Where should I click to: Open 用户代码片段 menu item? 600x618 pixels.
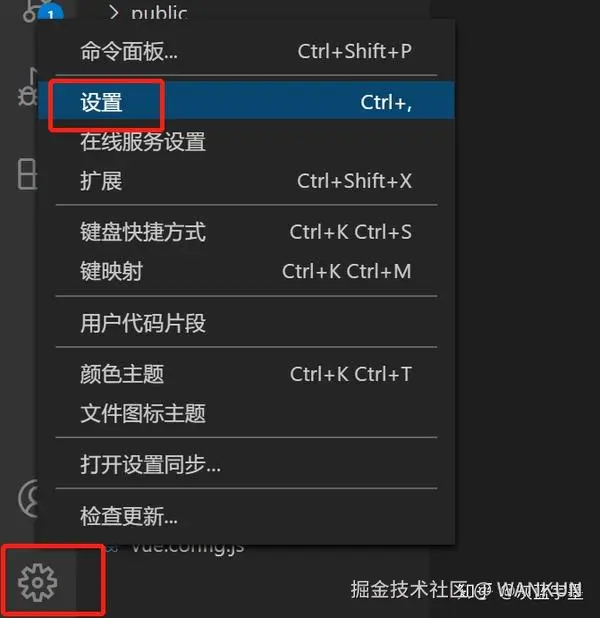(246, 323)
